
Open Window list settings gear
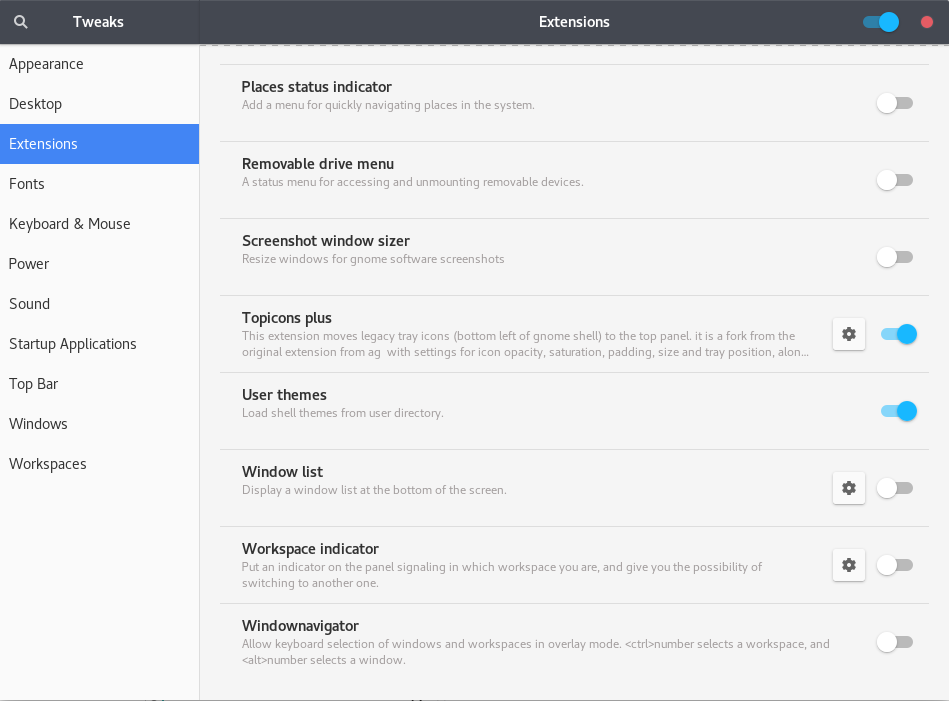(x=849, y=488)
